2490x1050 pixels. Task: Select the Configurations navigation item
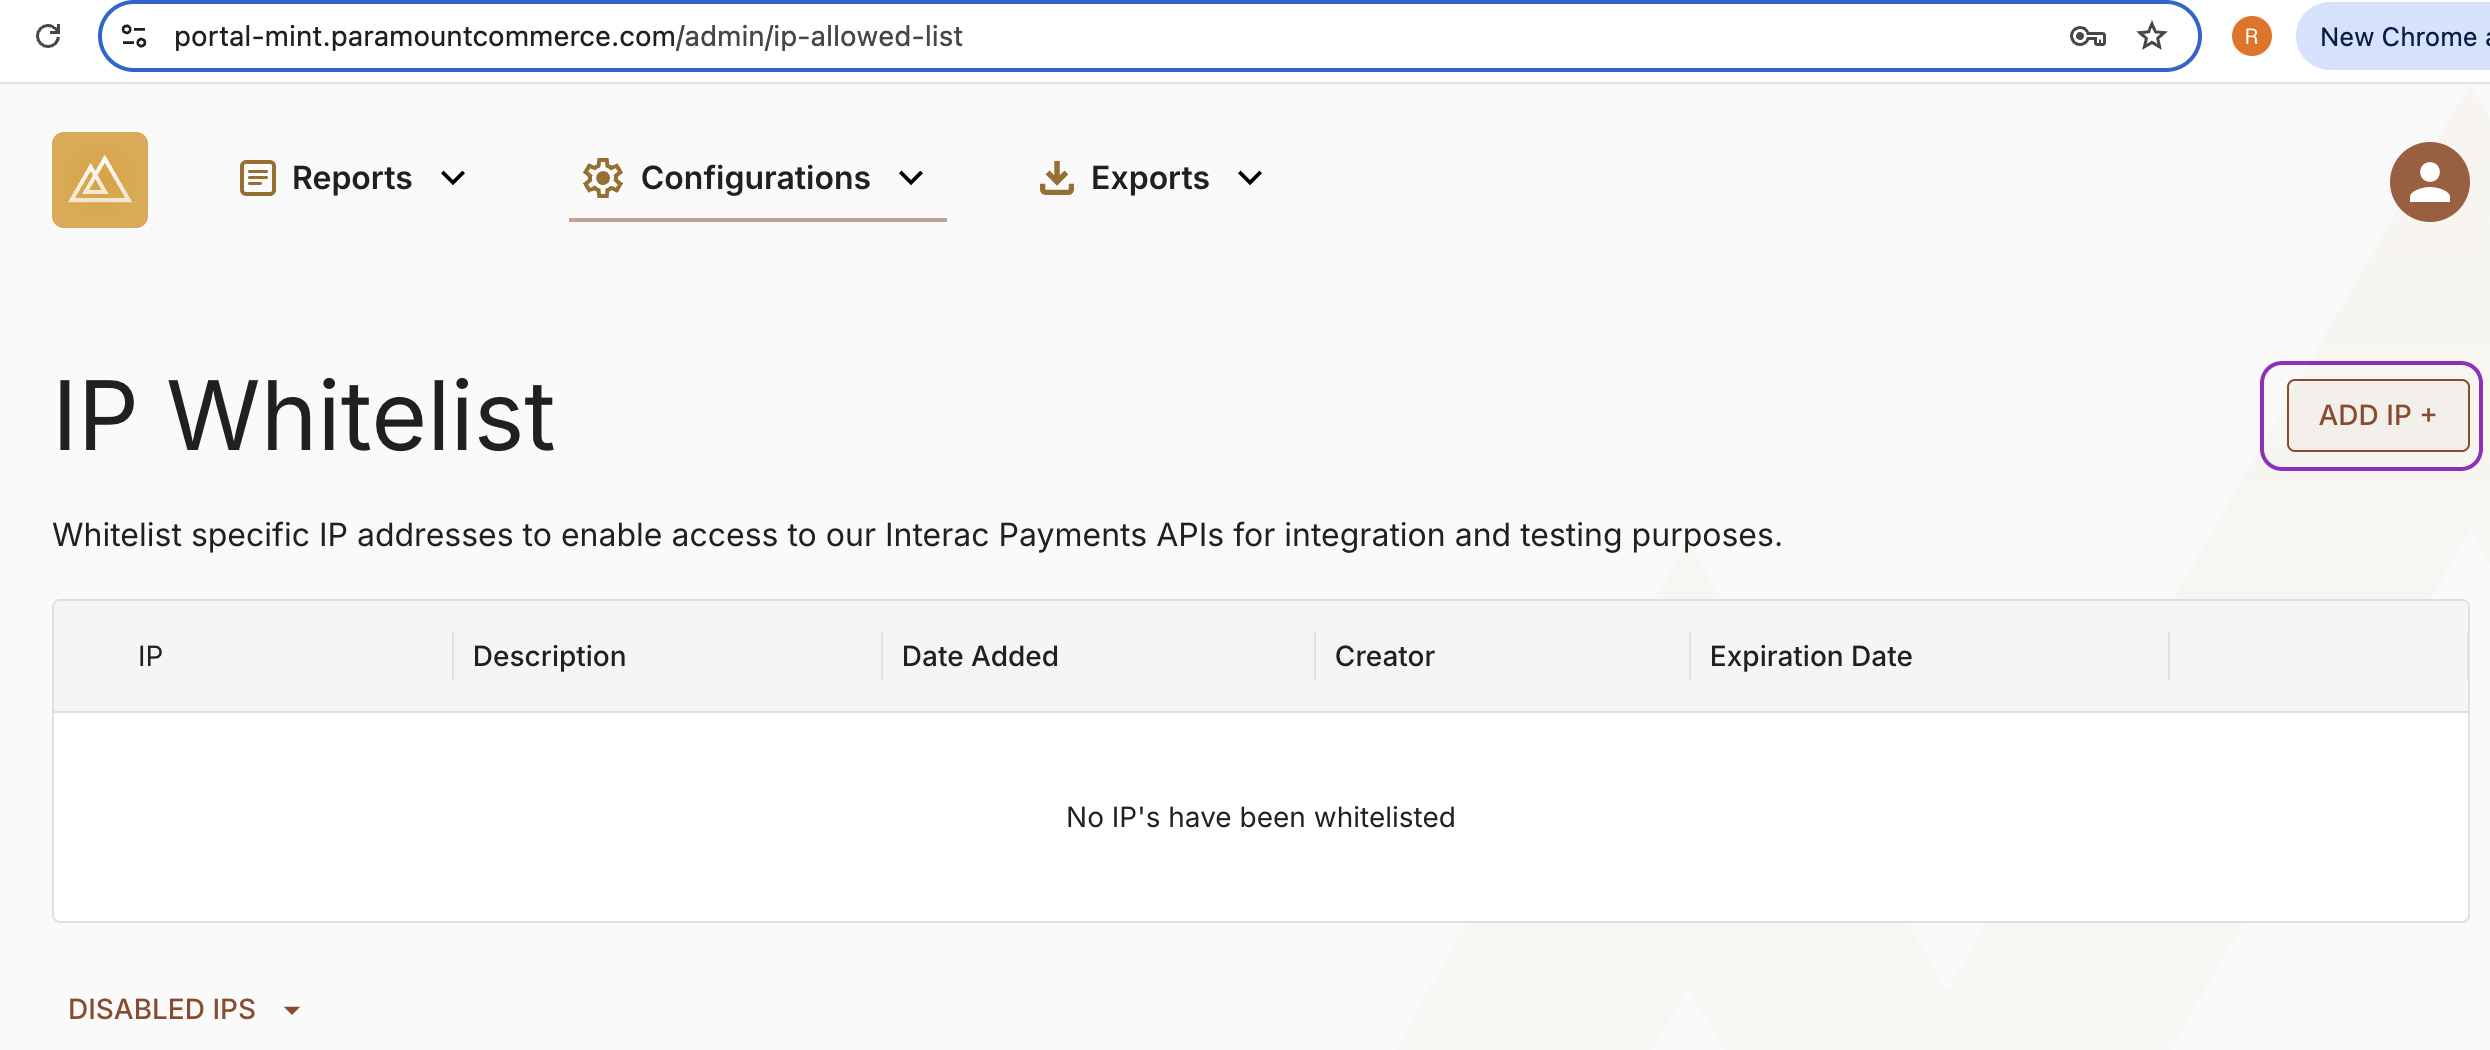(x=755, y=177)
